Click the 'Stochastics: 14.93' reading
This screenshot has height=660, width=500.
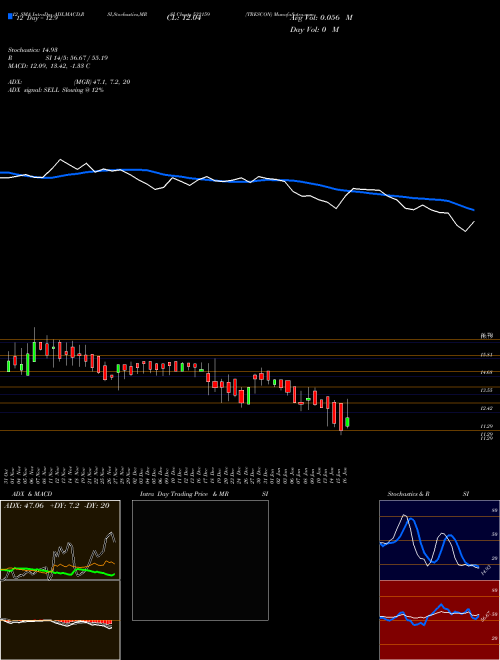tap(32, 50)
